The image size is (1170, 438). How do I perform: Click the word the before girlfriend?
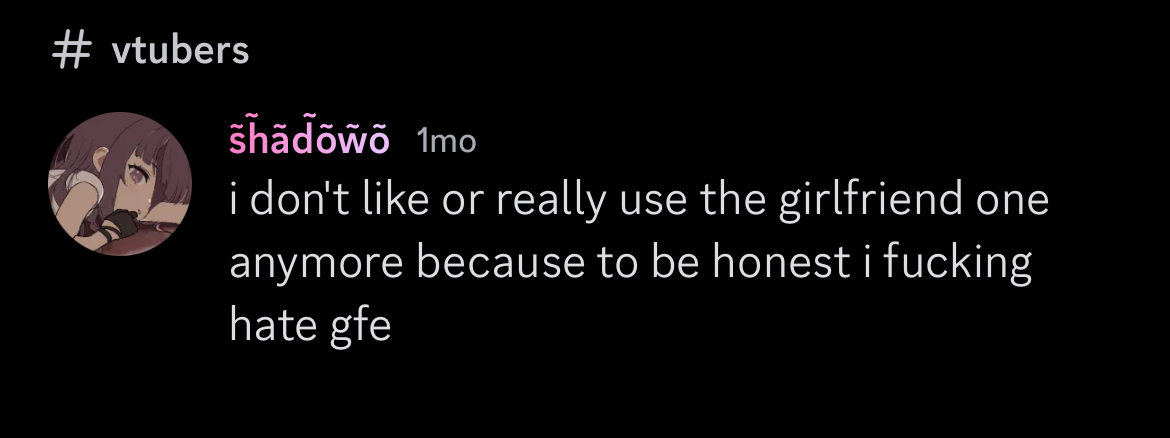tap(733, 198)
